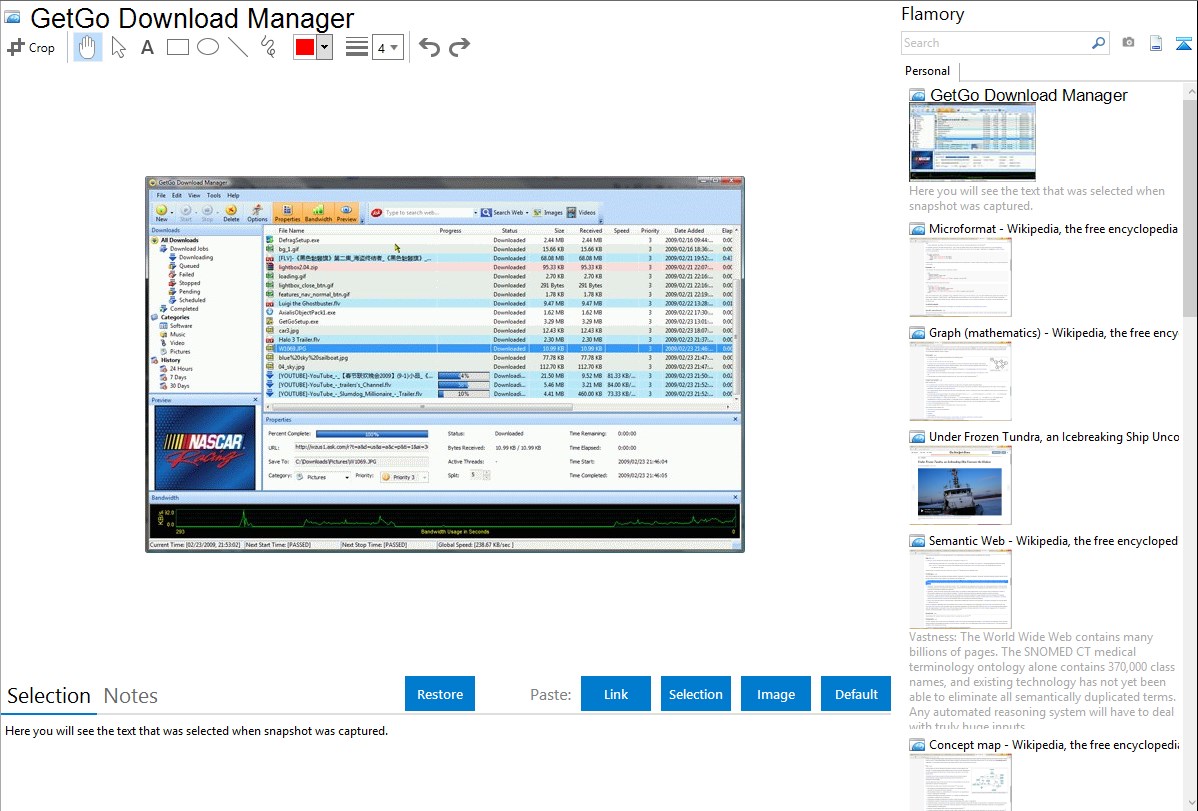
Task: Click the red annotation color swatch
Action: (305, 47)
